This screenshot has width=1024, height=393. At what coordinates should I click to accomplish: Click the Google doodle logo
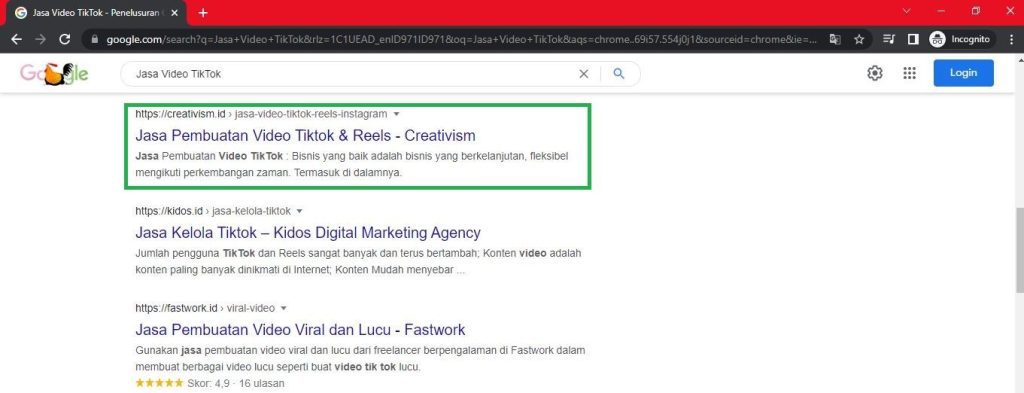click(x=54, y=74)
